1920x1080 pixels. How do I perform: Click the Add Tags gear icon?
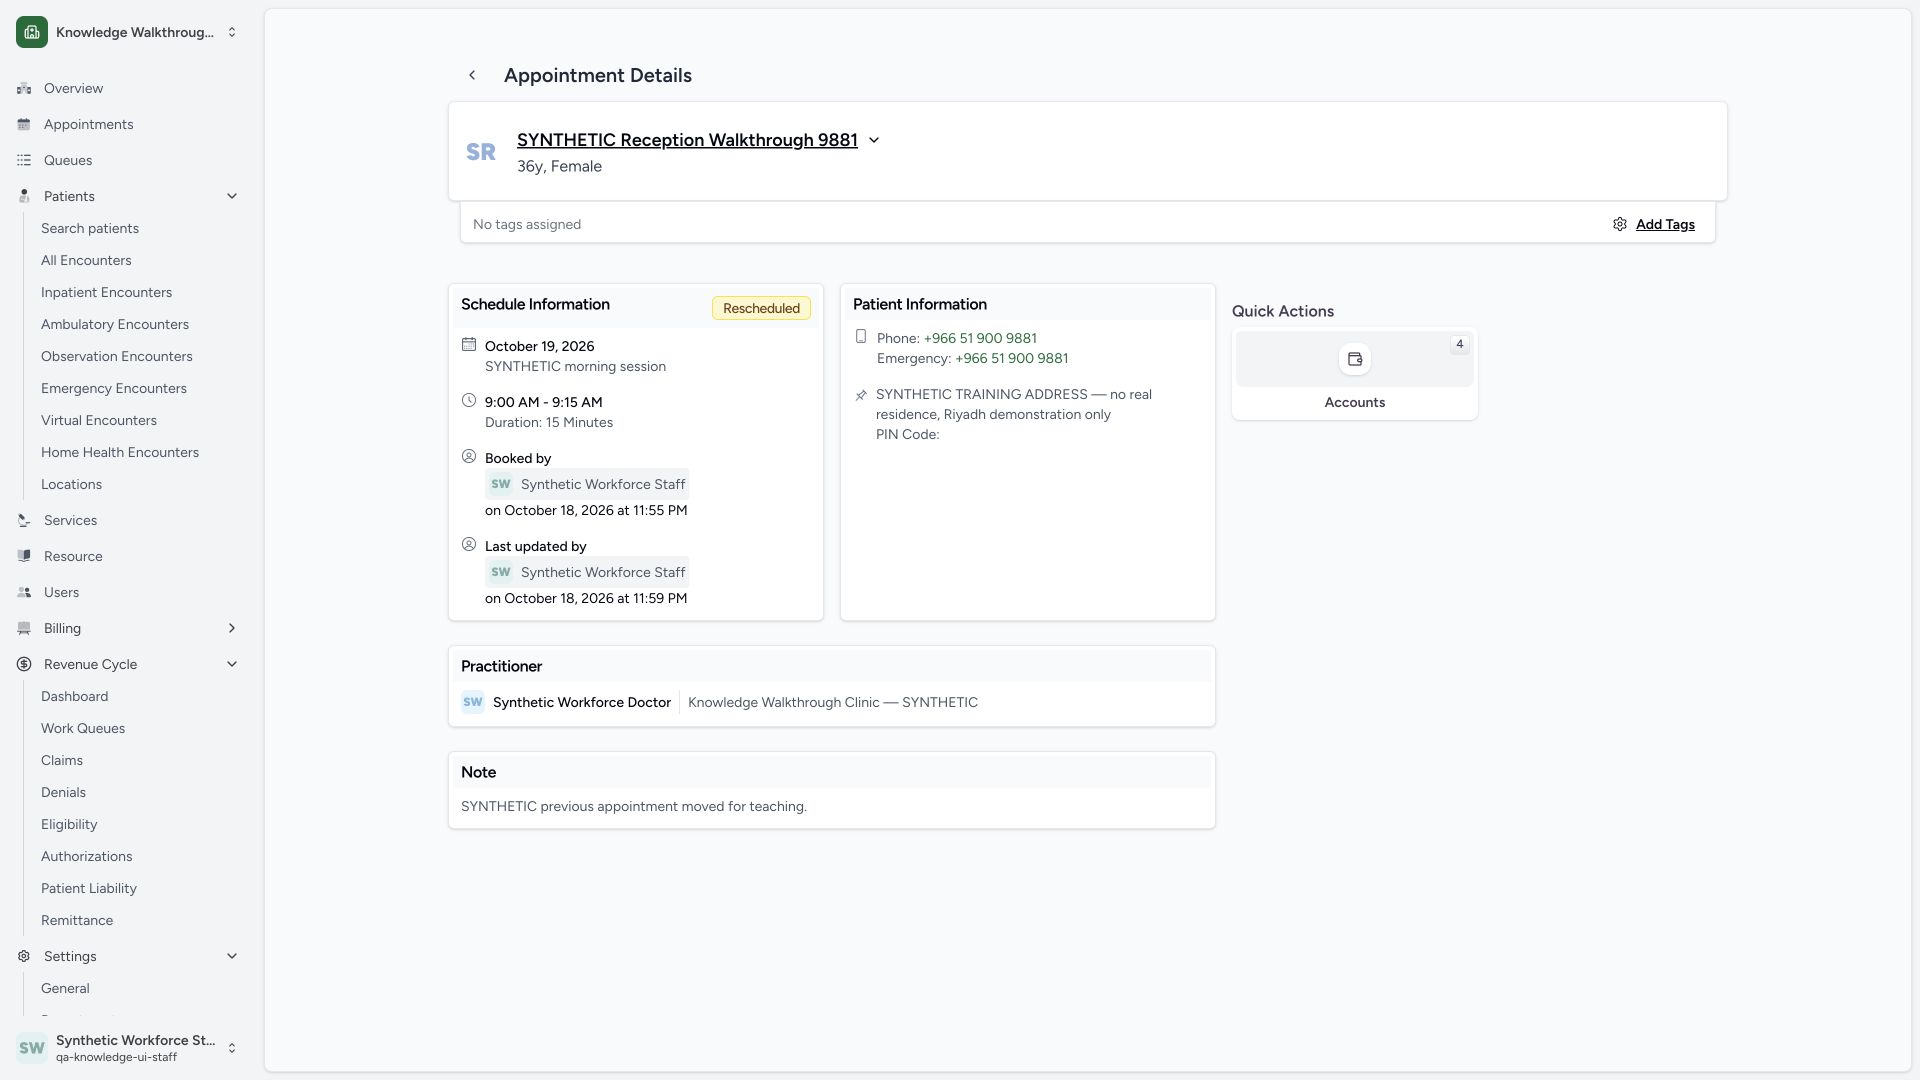coord(1619,224)
